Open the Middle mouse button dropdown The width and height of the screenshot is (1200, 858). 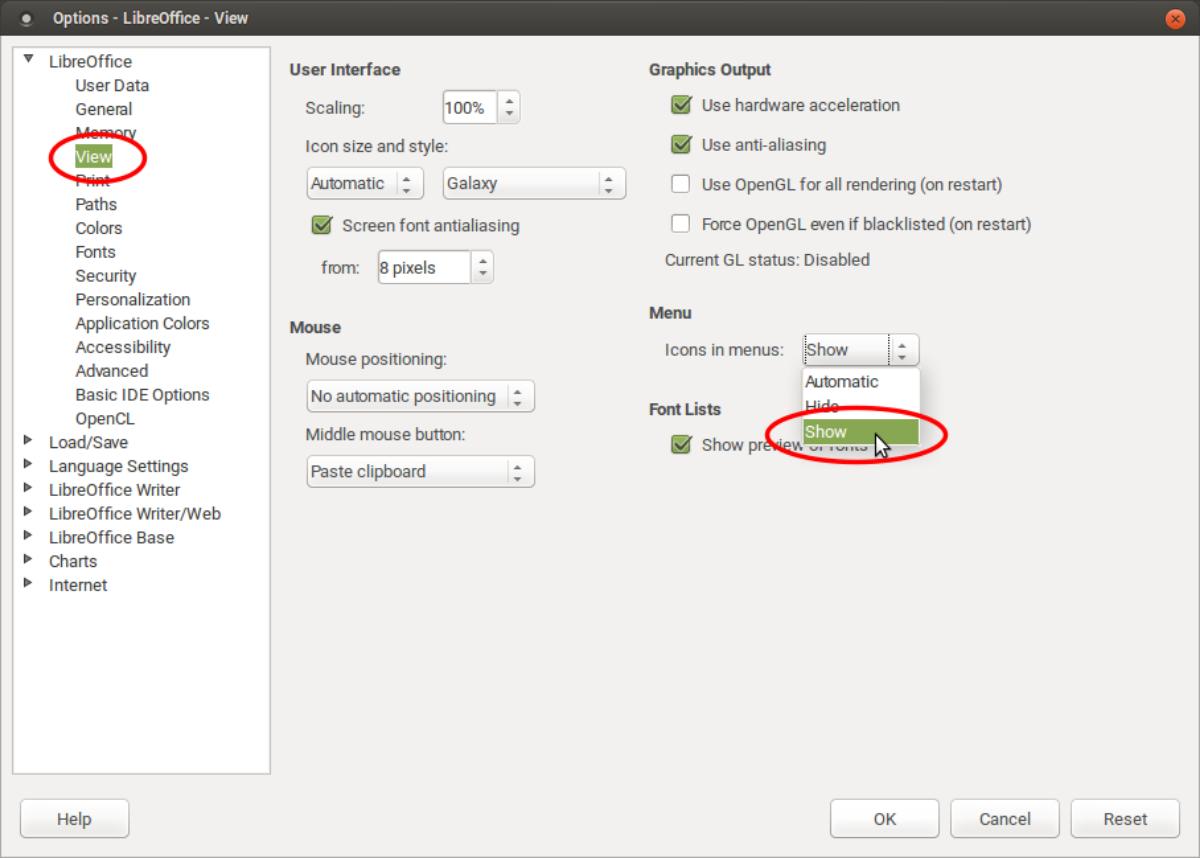(x=419, y=471)
